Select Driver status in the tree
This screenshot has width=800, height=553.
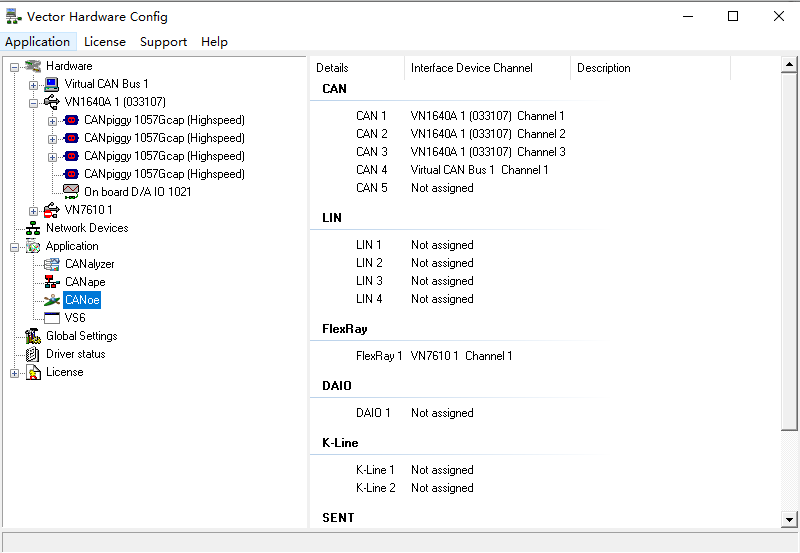click(76, 354)
